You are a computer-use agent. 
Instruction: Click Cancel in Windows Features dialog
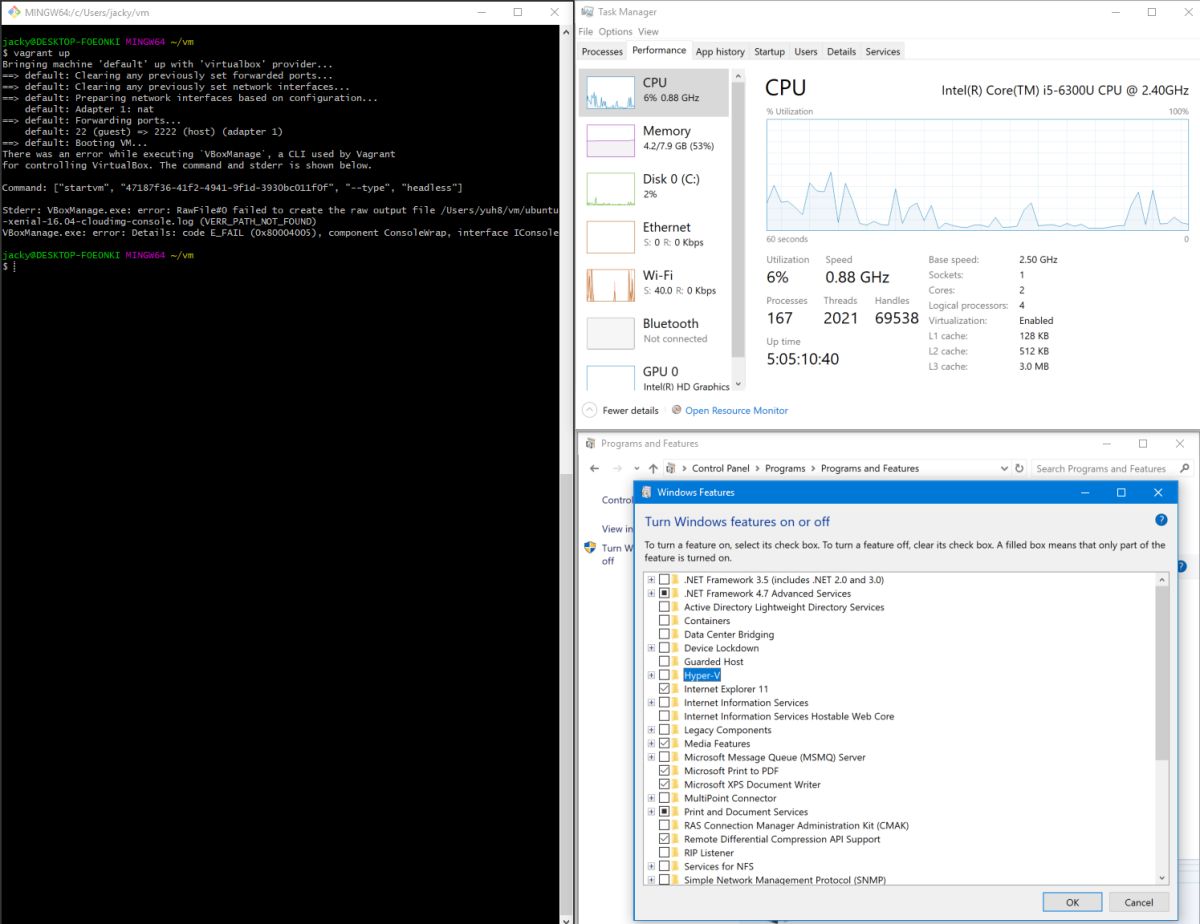pyautogui.click(x=1138, y=902)
